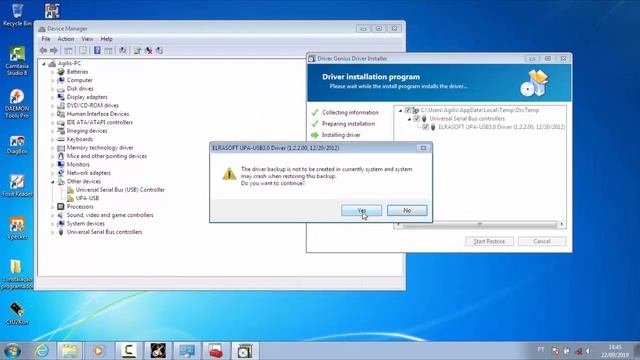640x360 pixels.
Task: Open the media player taskbar icon
Action: [x=98, y=351]
